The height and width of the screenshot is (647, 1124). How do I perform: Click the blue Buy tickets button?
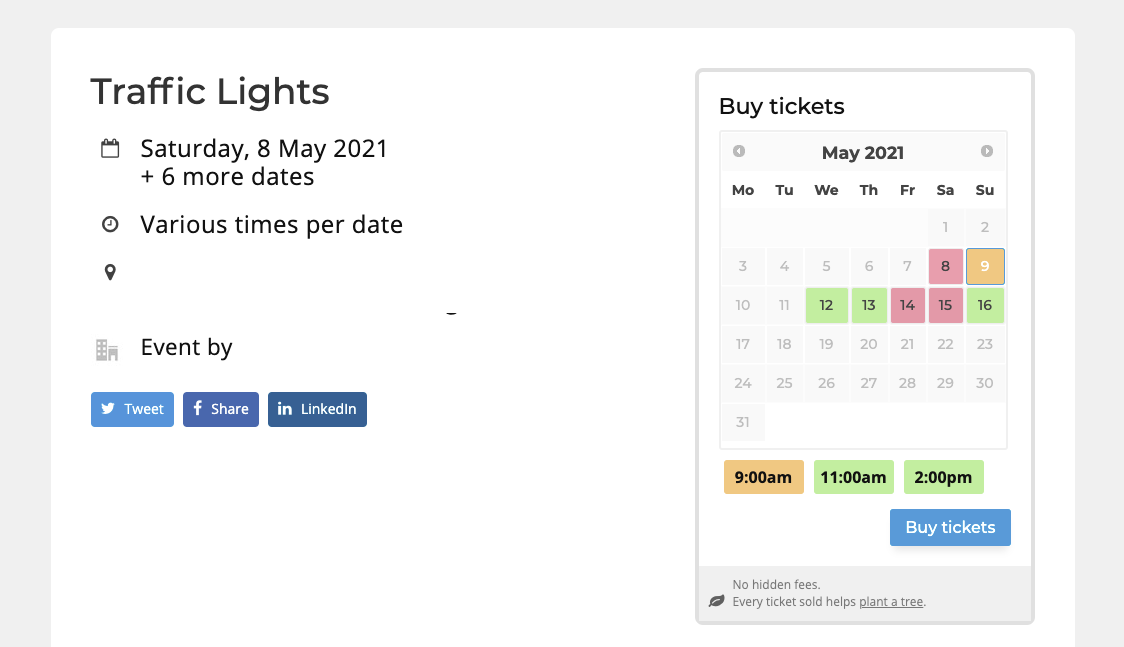(x=951, y=527)
